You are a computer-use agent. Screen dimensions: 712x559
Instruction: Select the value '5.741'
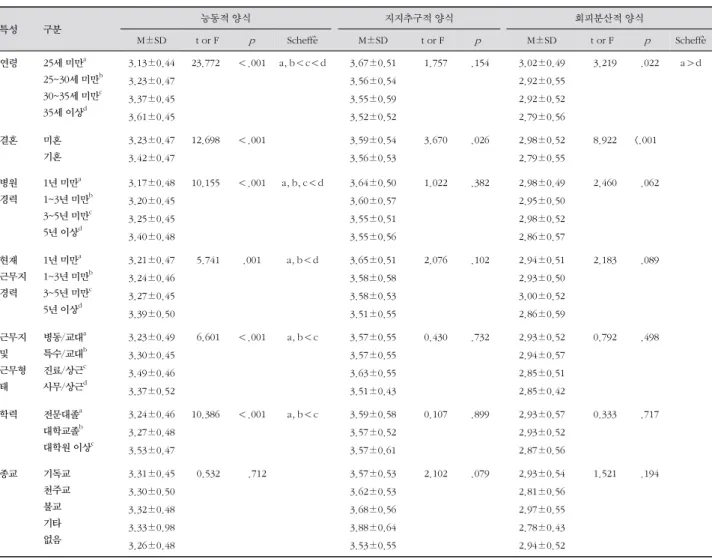tap(208, 260)
